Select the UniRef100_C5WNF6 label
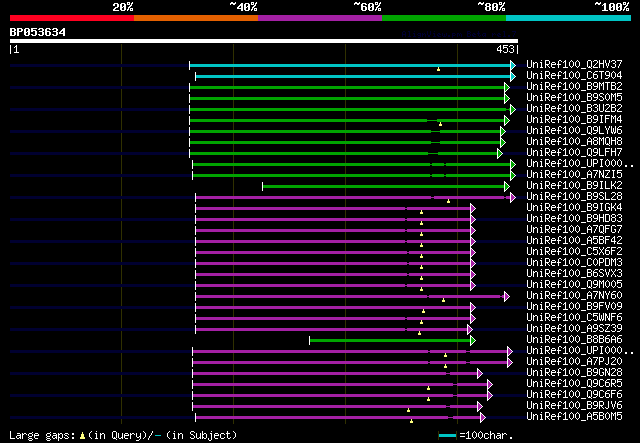This screenshot has height=443, width=640. [574, 318]
